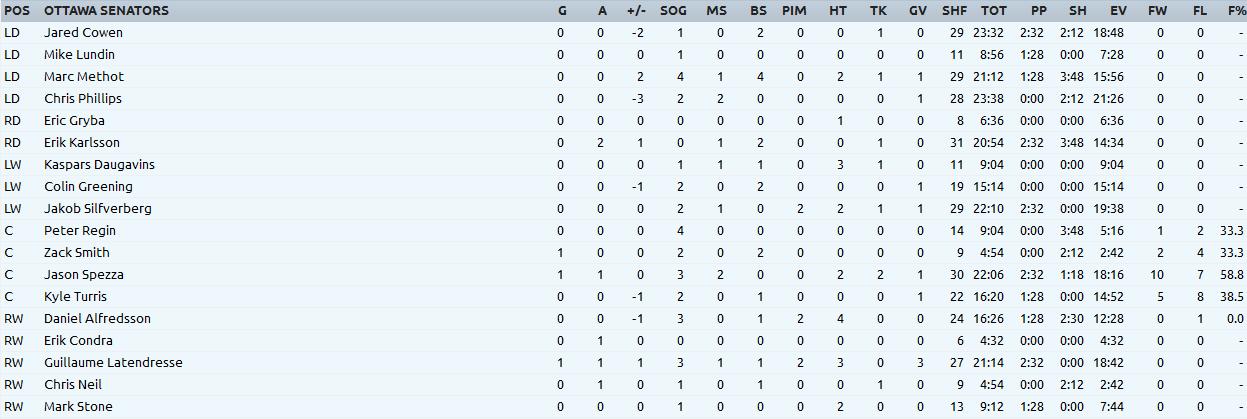The height and width of the screenshot is (419, 1247).
Task: Click the Jason Spezza player name
Action: point(84,274)
